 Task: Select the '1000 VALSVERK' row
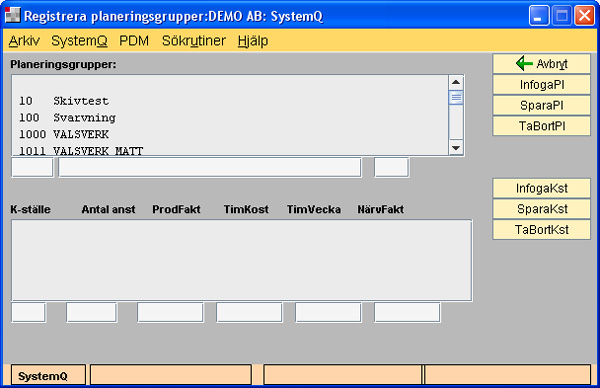(230, 134)
